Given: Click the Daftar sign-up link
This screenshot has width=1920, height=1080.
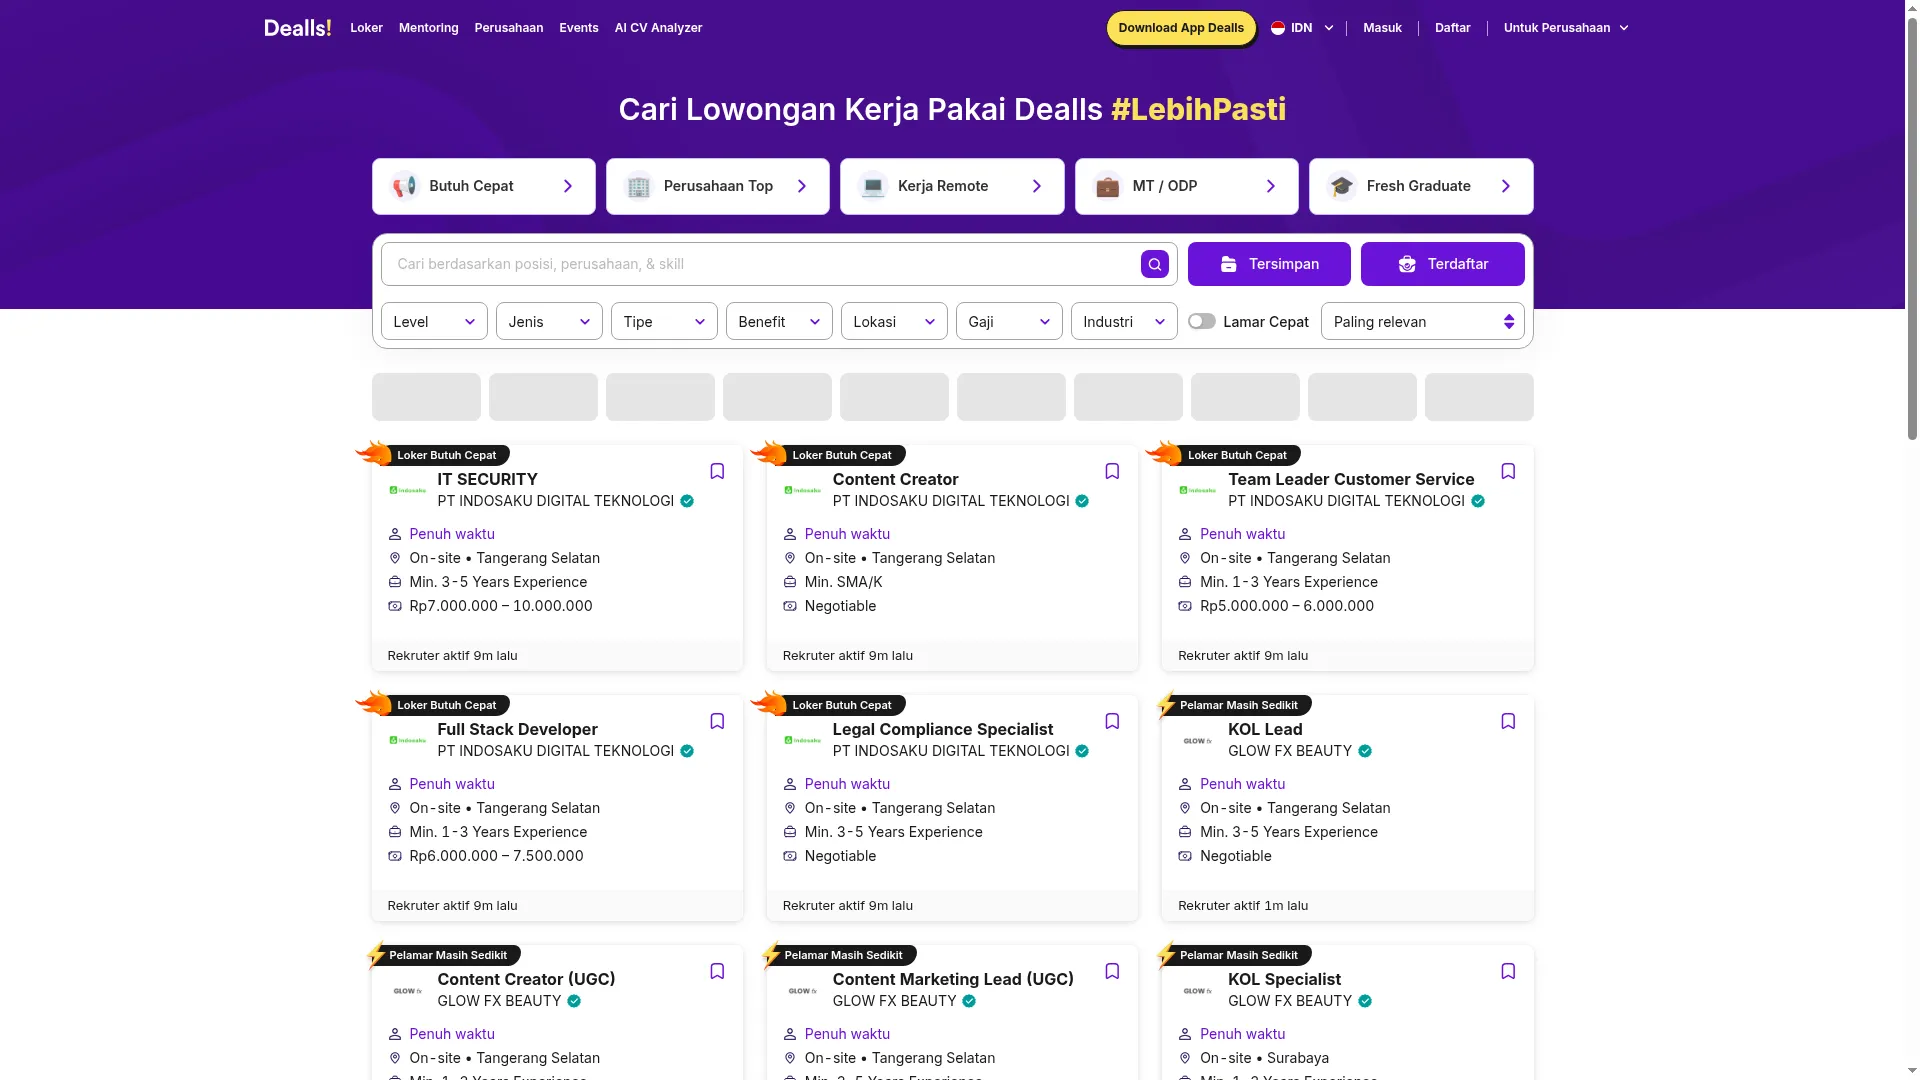Looking at the screenshot, I should click(1452, 28).
